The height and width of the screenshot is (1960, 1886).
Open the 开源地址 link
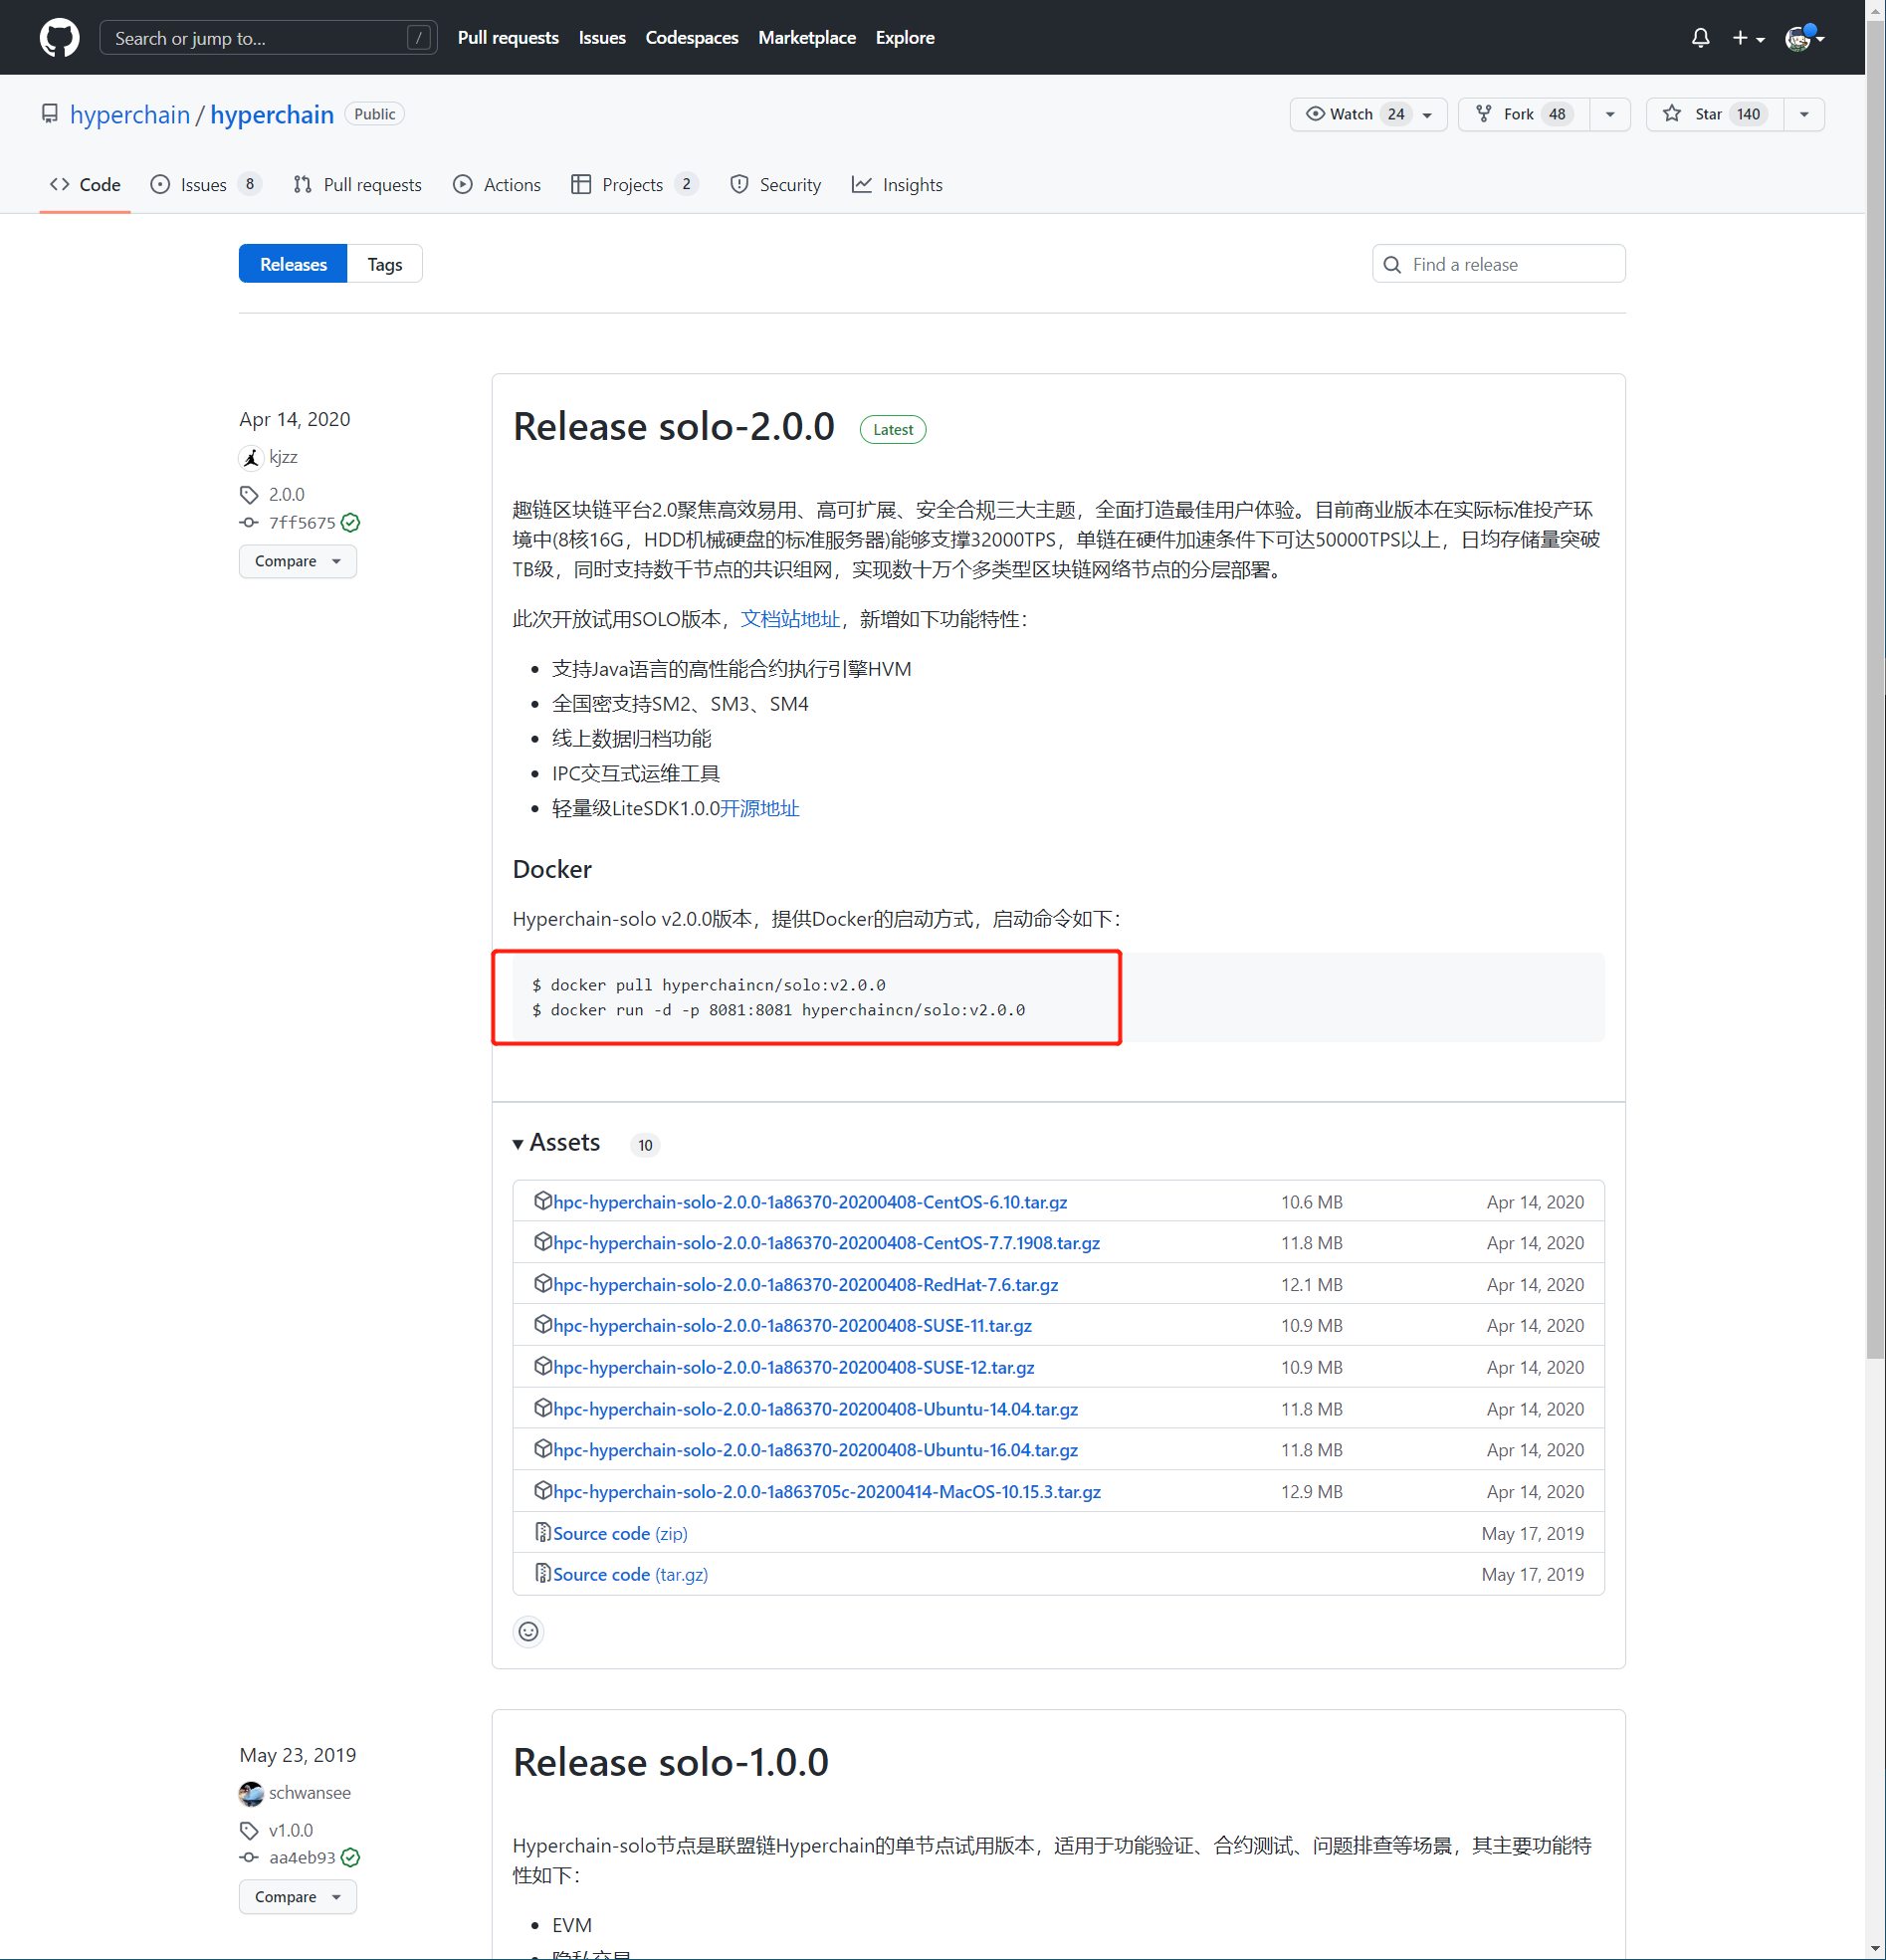[760, 808]
